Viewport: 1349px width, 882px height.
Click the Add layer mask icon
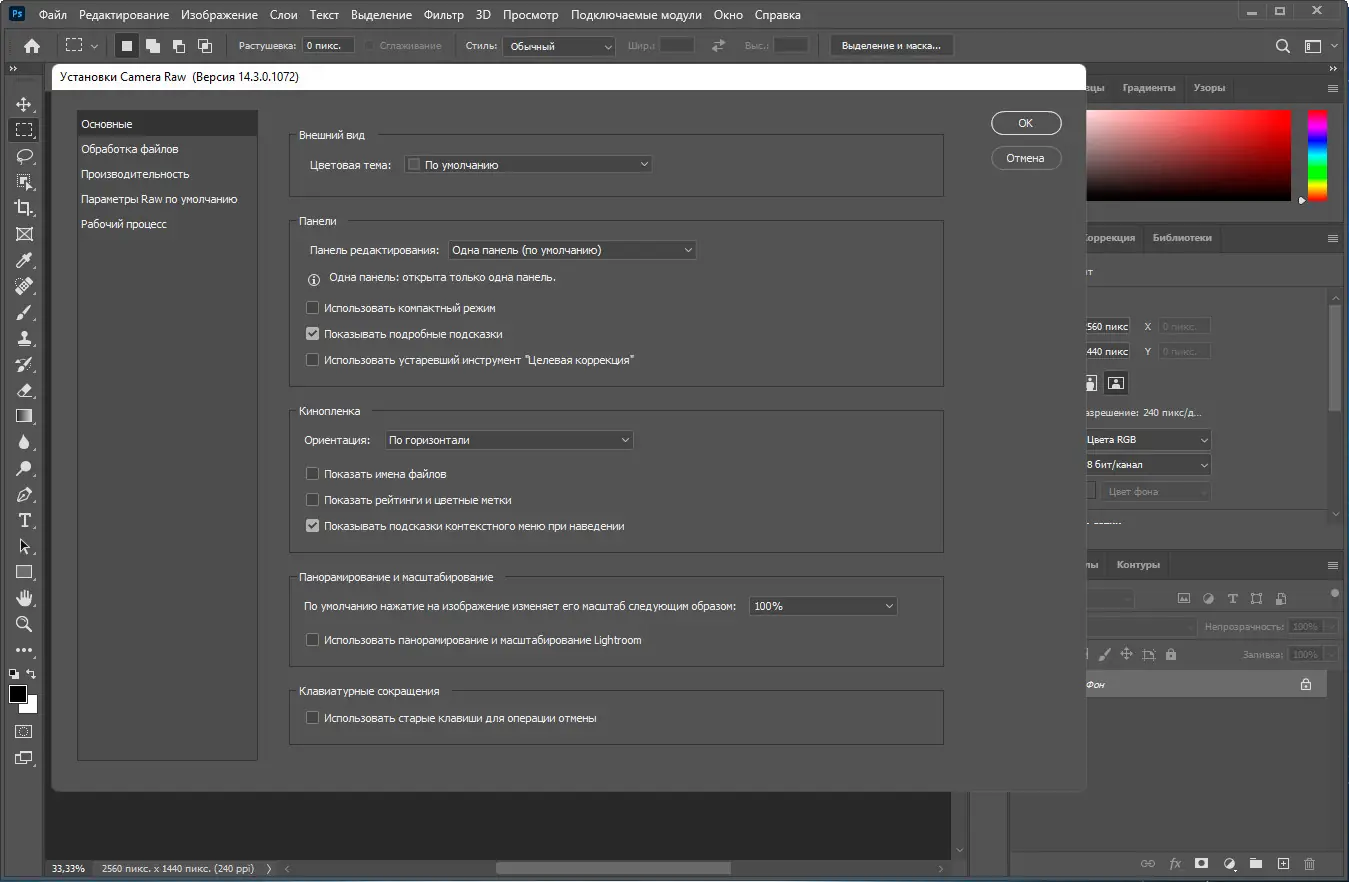[x=1202, y=863]
